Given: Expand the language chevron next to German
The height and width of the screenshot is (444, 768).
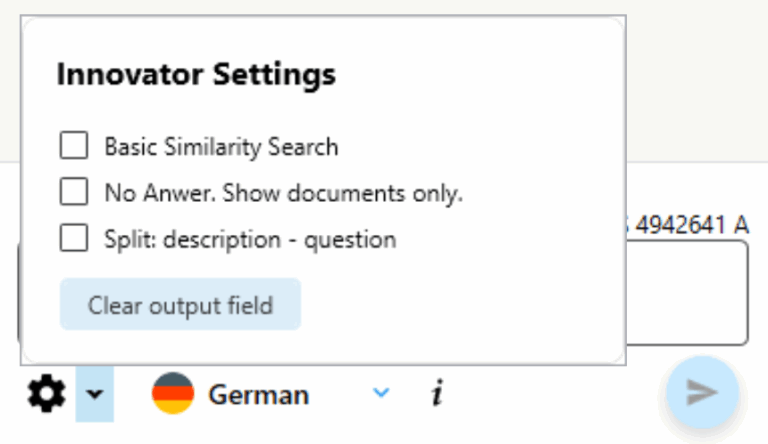Looking at the screenshot, I should (380, 393).
